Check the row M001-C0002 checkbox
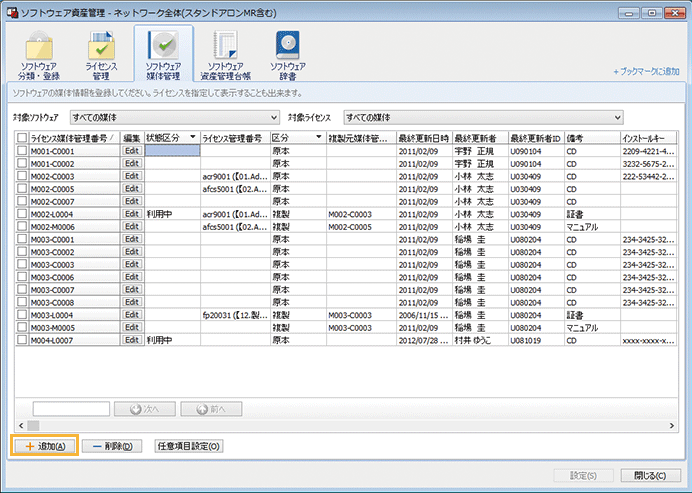Image resolution: width=692 pixels, height=493 pixels. pyautogui.click(x=22, y=163)
